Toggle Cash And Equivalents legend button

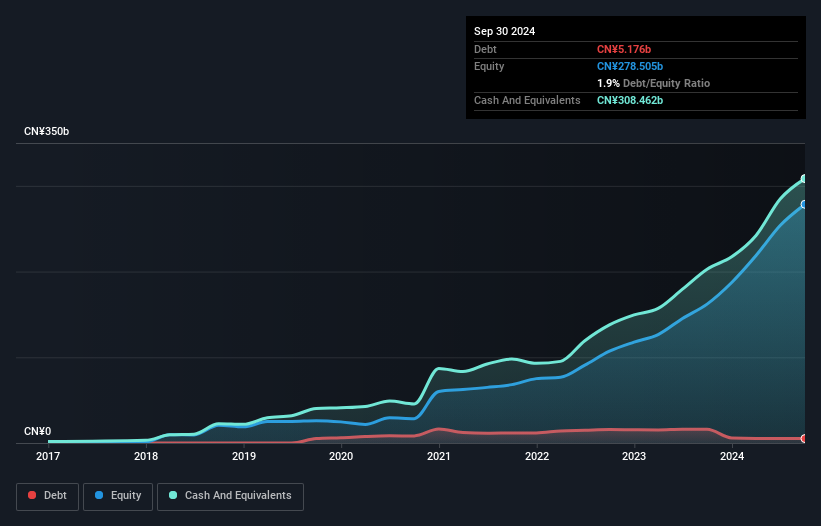[230, 496]
